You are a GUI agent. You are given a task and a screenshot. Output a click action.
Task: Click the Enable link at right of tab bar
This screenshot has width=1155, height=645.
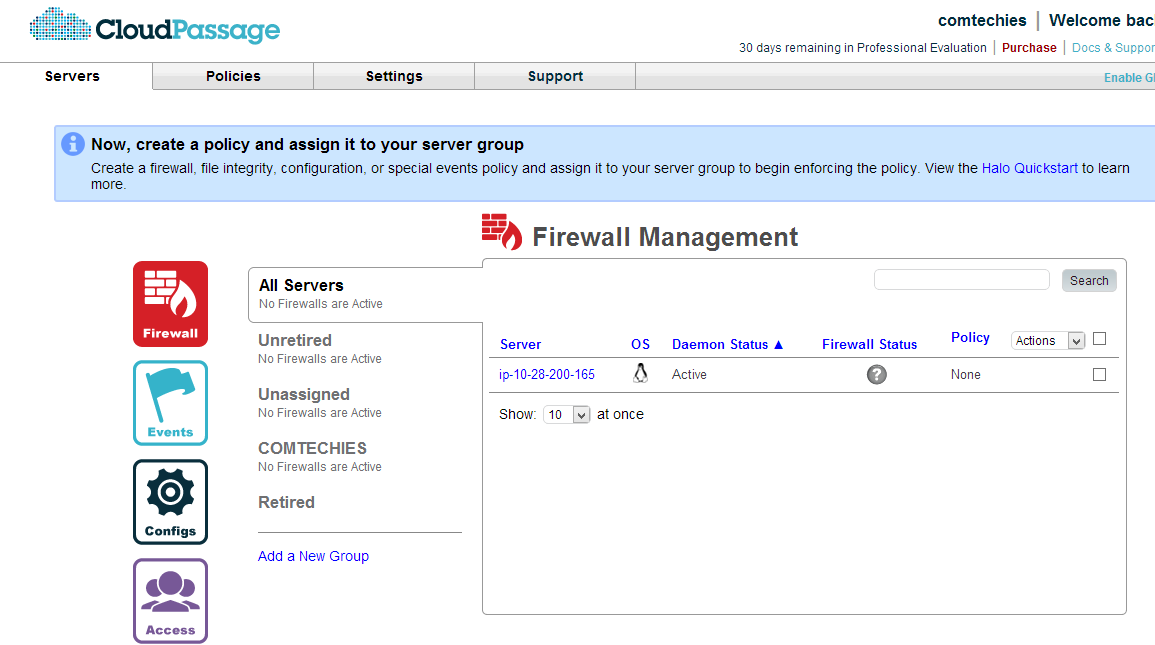tap(1129, 77)
